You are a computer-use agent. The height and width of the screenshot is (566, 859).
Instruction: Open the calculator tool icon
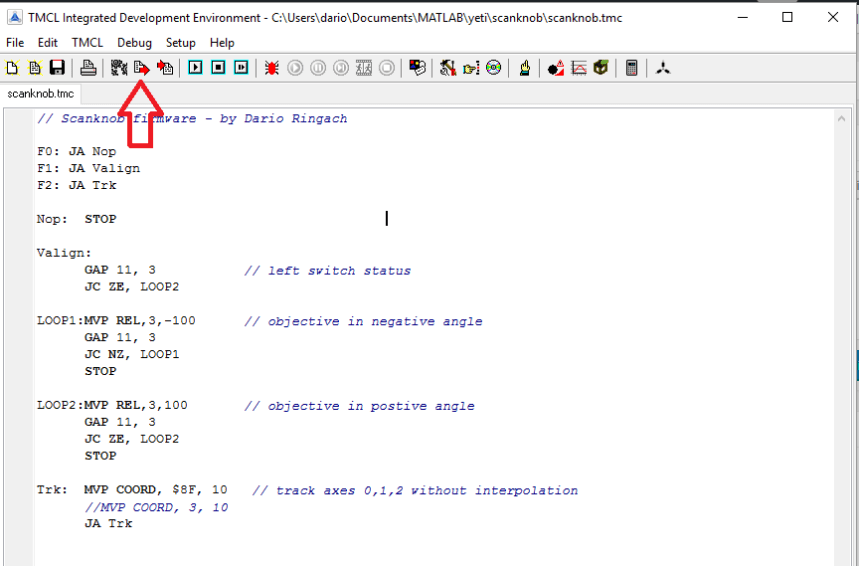(632, 68)
